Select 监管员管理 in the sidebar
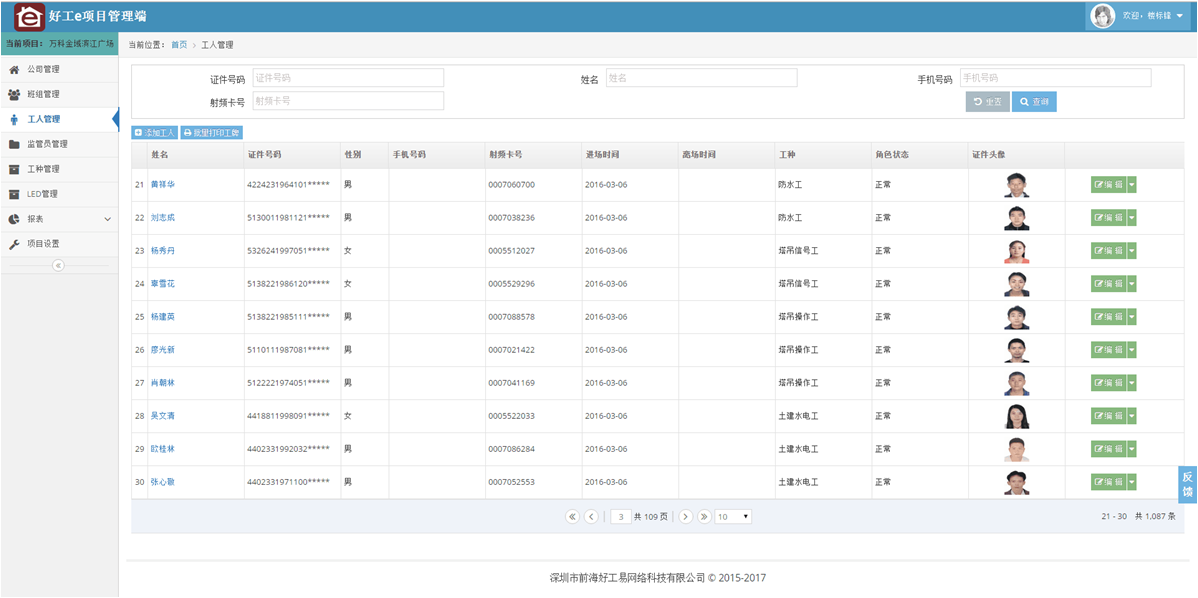 [47, 144]
